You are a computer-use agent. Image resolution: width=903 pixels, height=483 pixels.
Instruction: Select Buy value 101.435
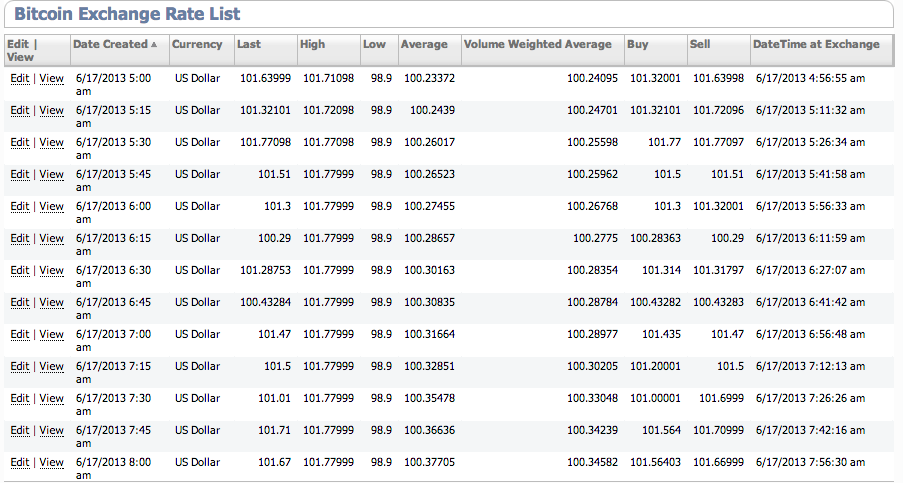662,334
